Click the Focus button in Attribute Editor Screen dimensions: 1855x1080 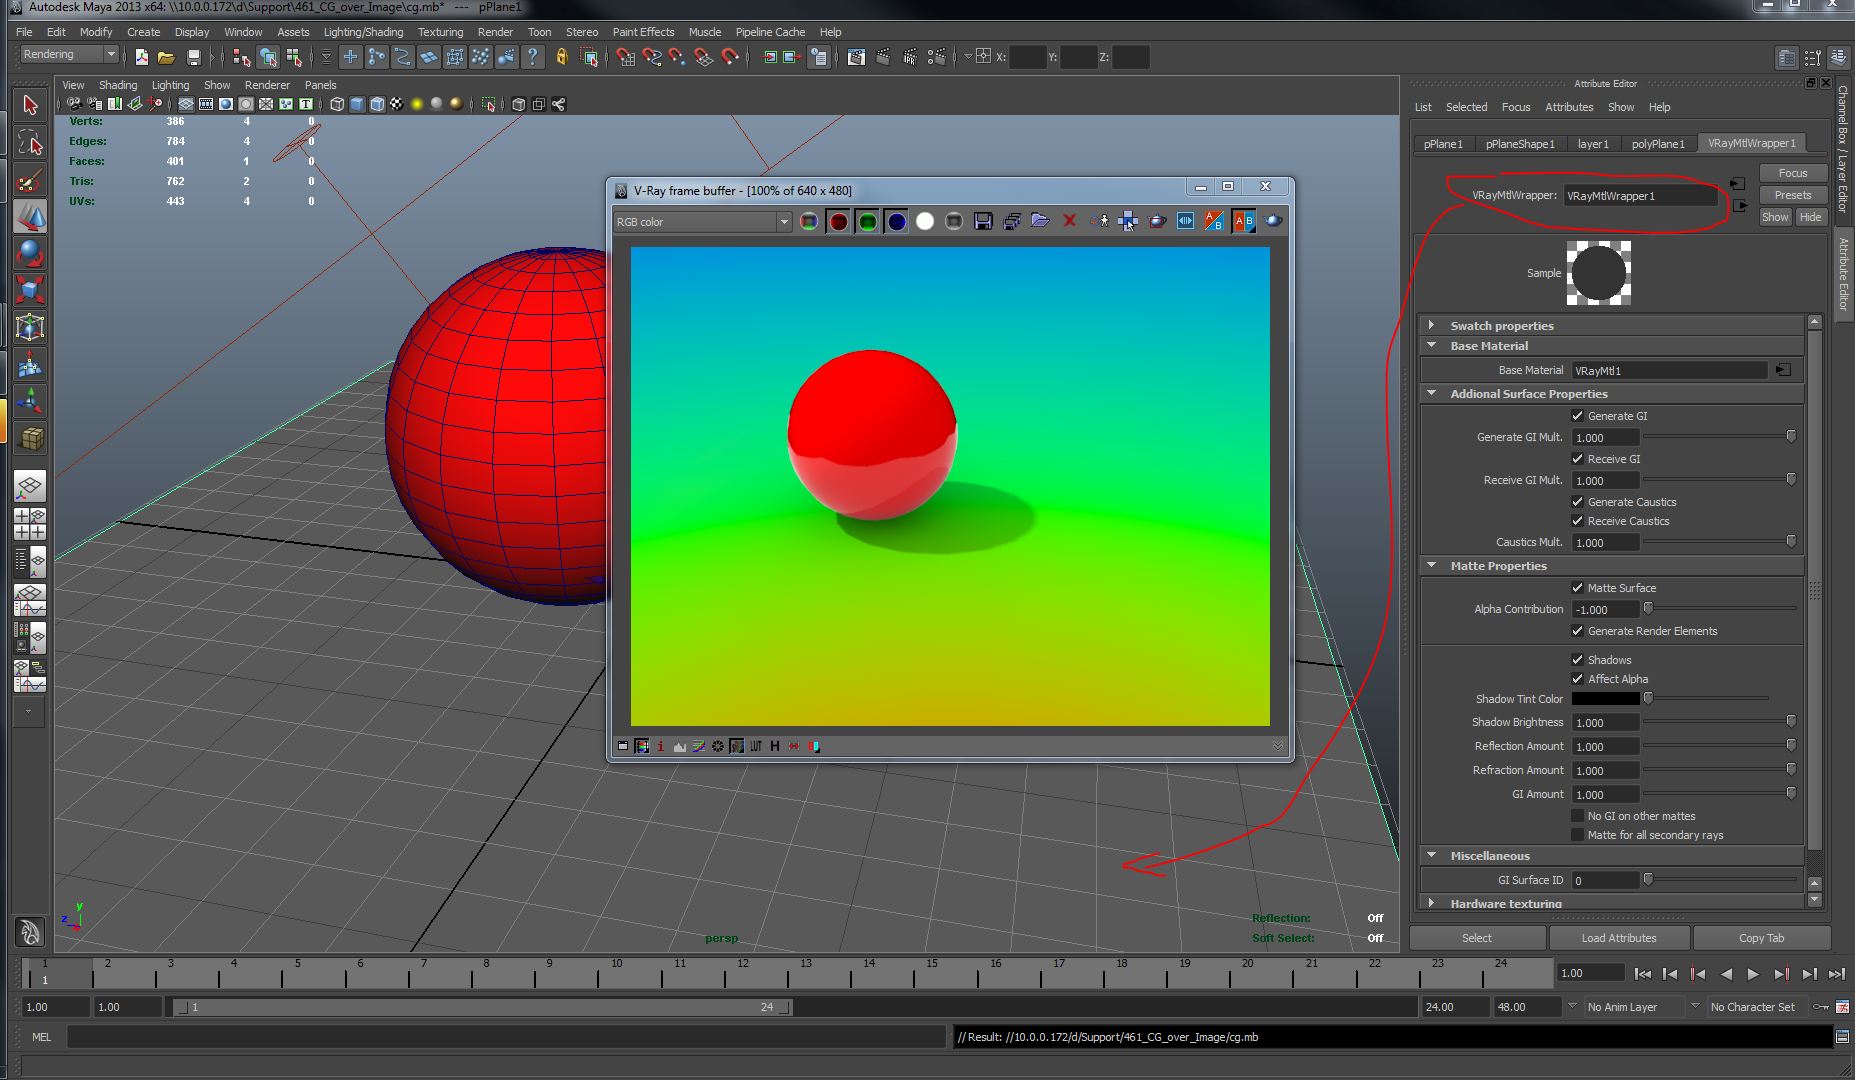pyautogui.click(x=1792, y=173)
